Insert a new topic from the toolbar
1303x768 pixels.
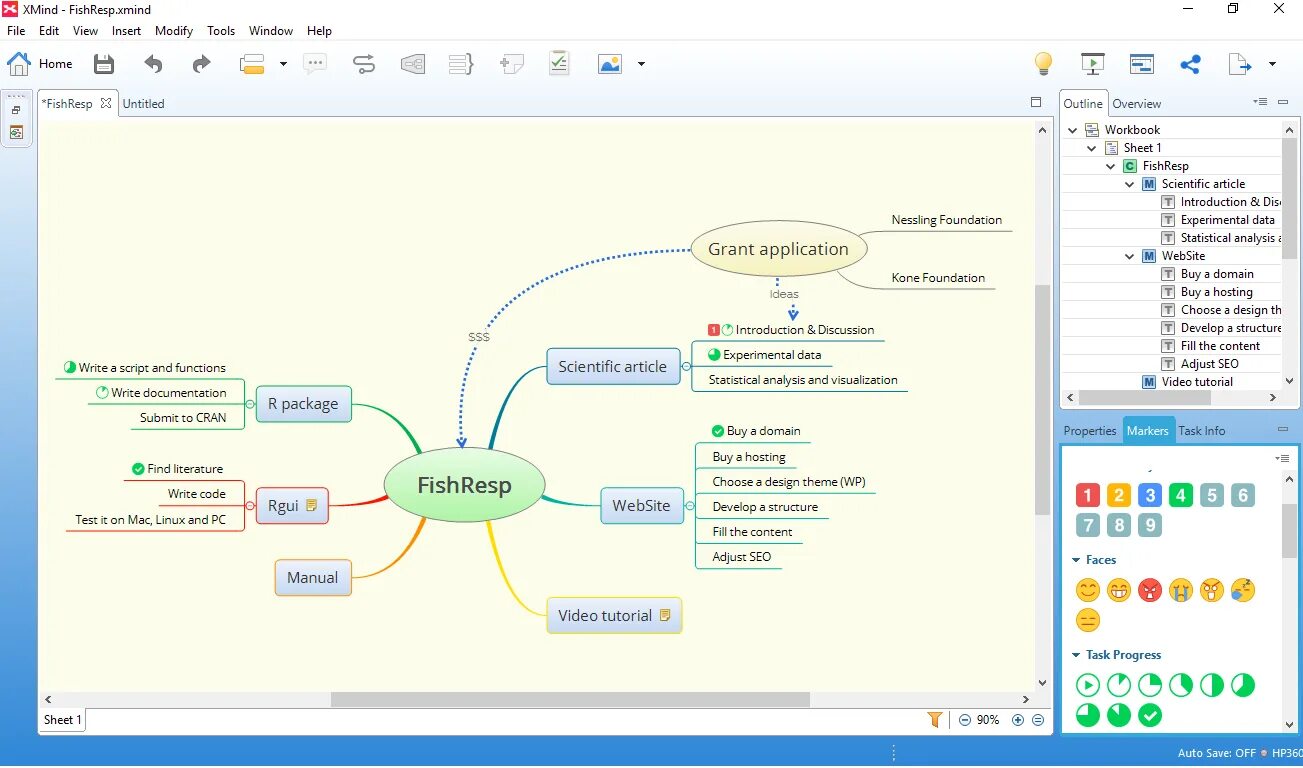point(252,64)
